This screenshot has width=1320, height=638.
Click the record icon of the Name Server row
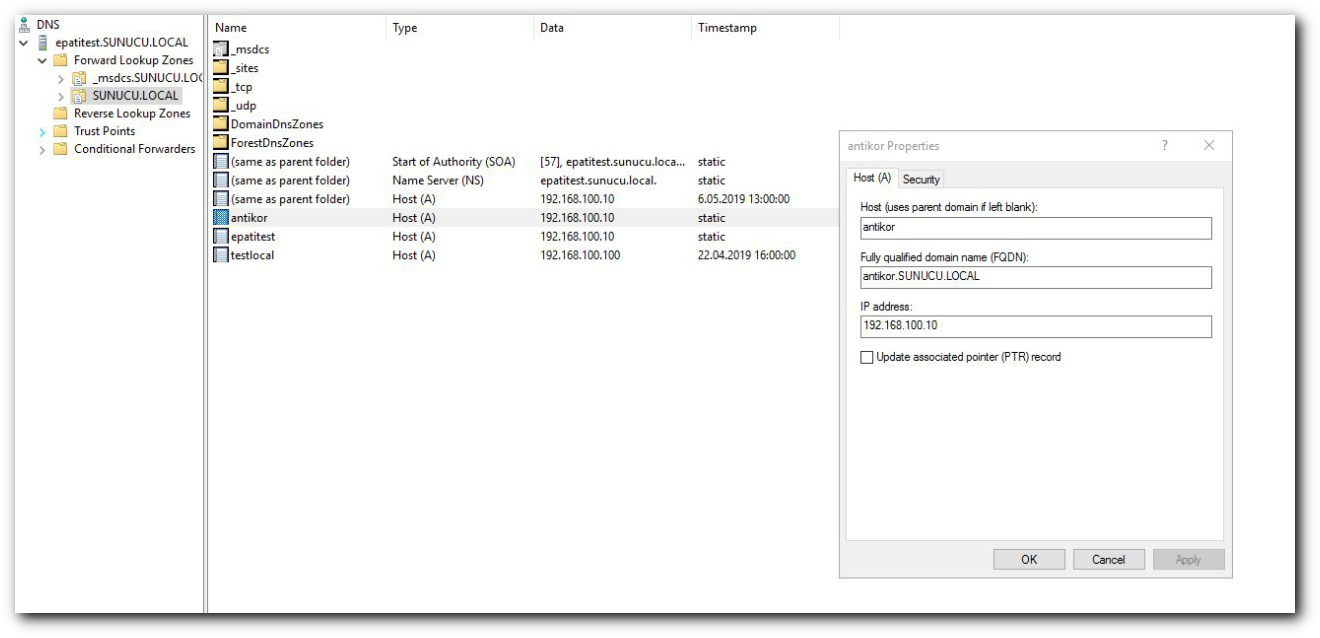coord(221,180)
